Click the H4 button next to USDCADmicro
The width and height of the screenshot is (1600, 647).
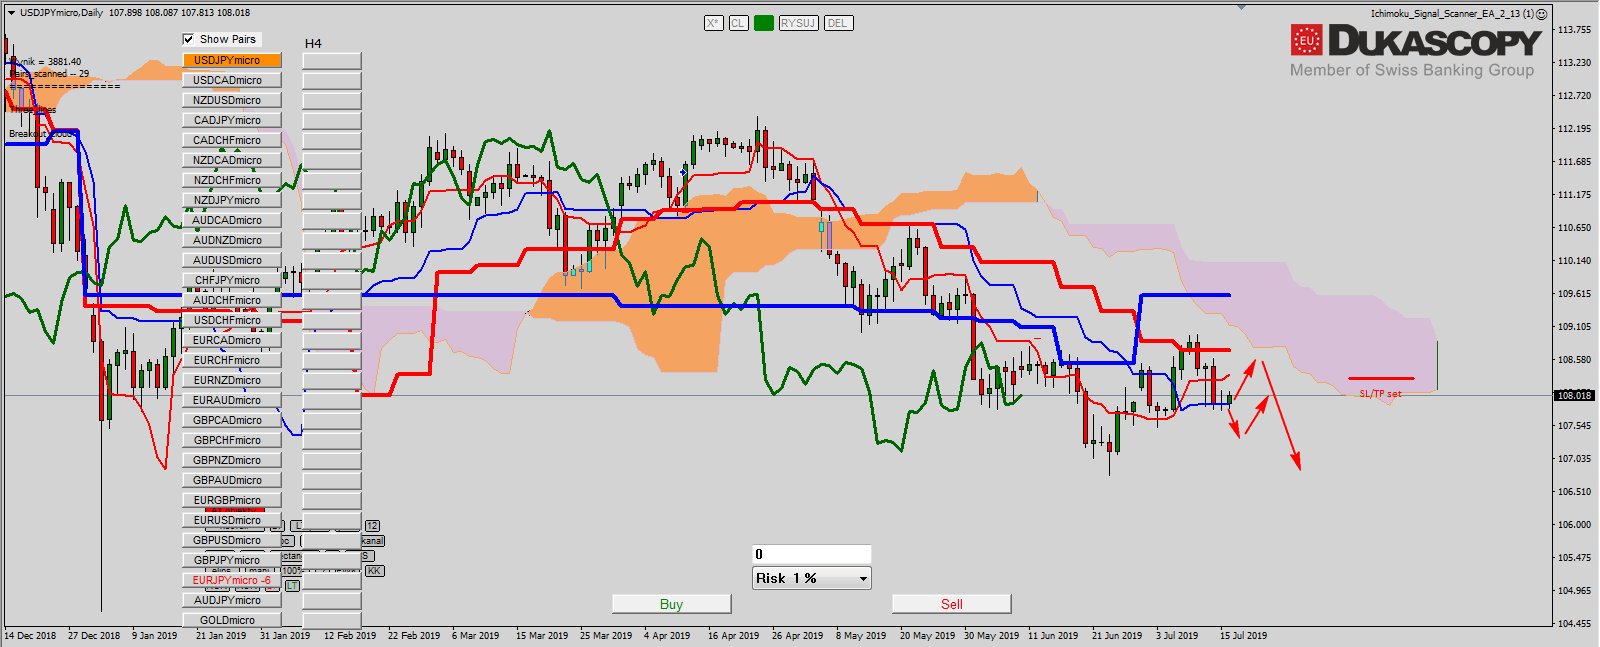(x=331, y=80)
